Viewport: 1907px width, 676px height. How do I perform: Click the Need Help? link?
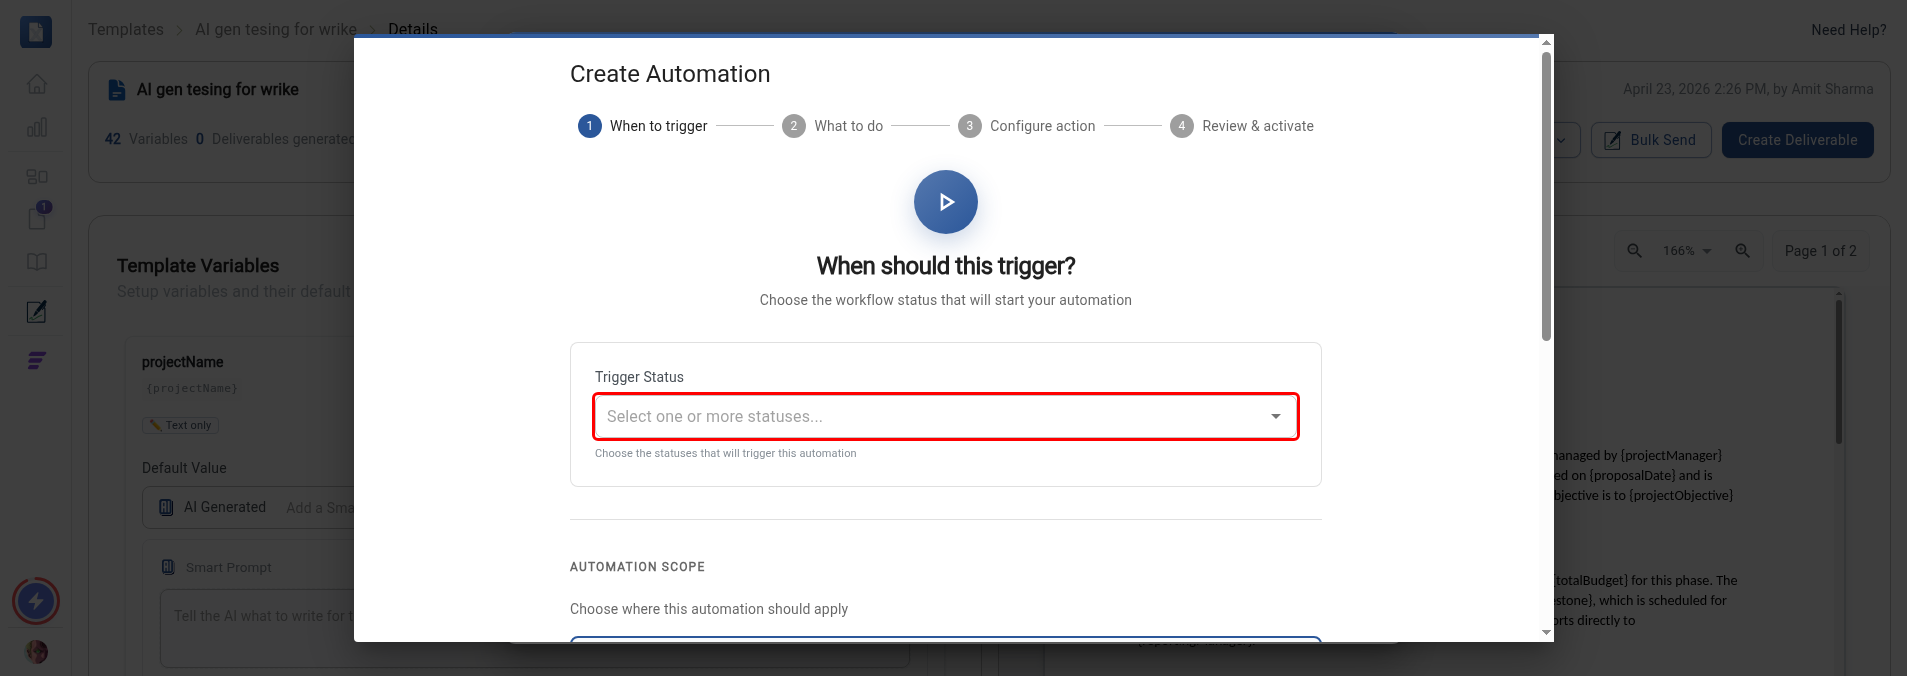[x=1849, y=30]
